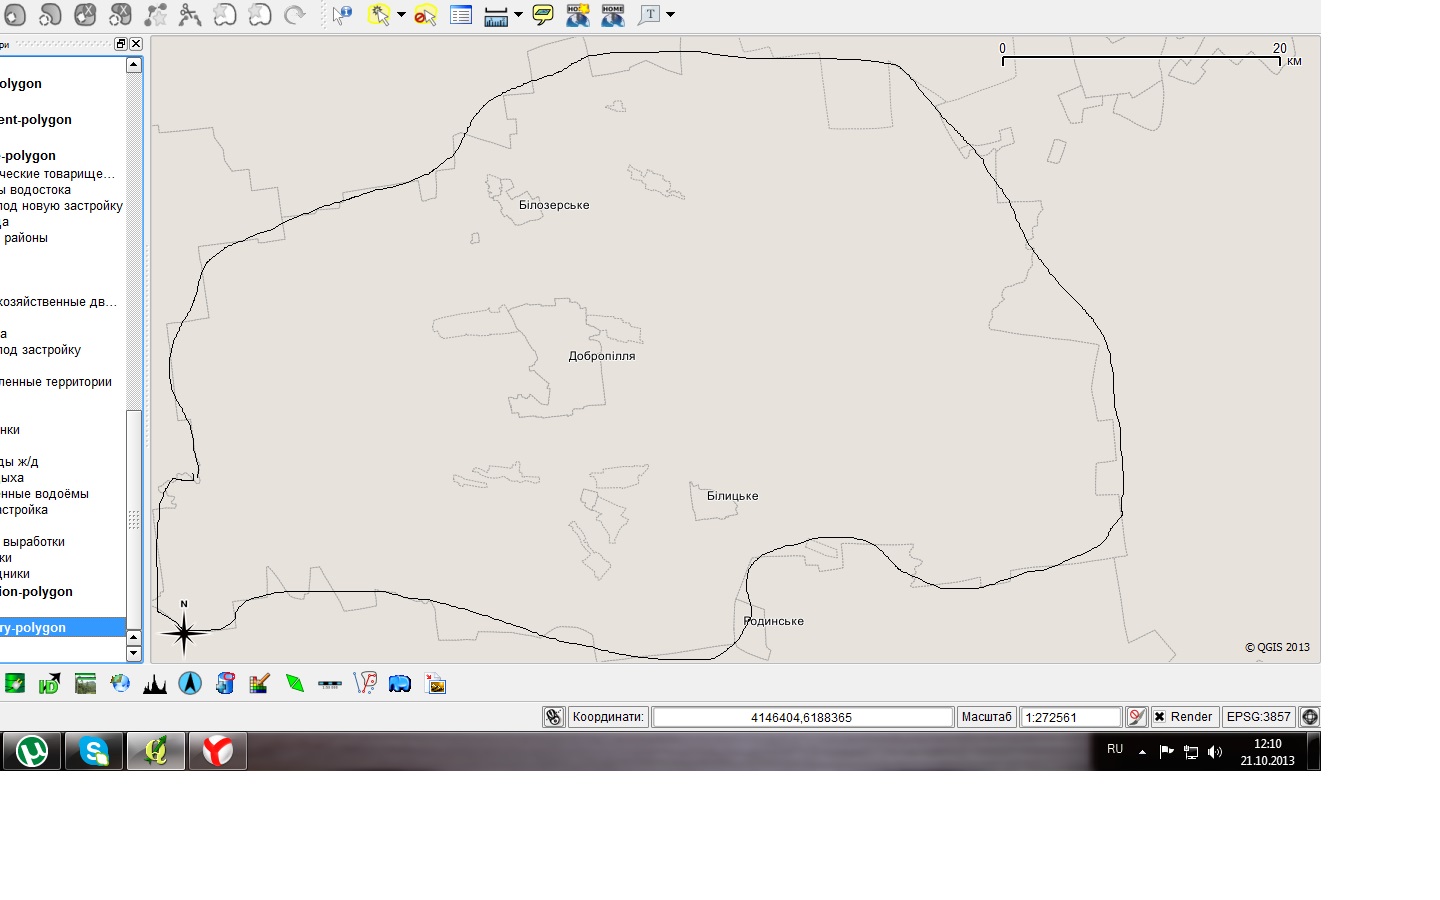Open the Select Features tool dropdown

point(401,15)
